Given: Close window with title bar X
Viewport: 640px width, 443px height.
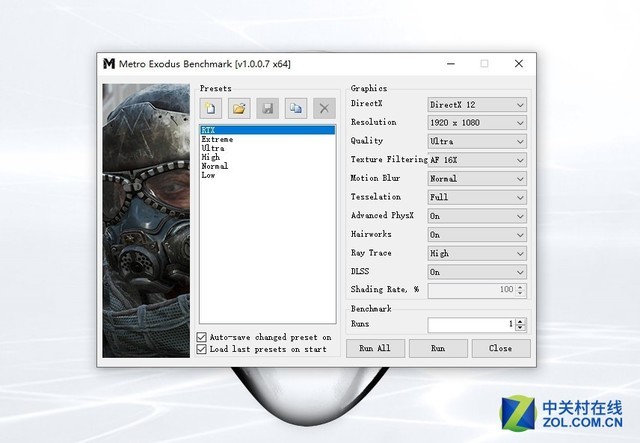Looking at the screenshot, I should [x=519, y=64].
